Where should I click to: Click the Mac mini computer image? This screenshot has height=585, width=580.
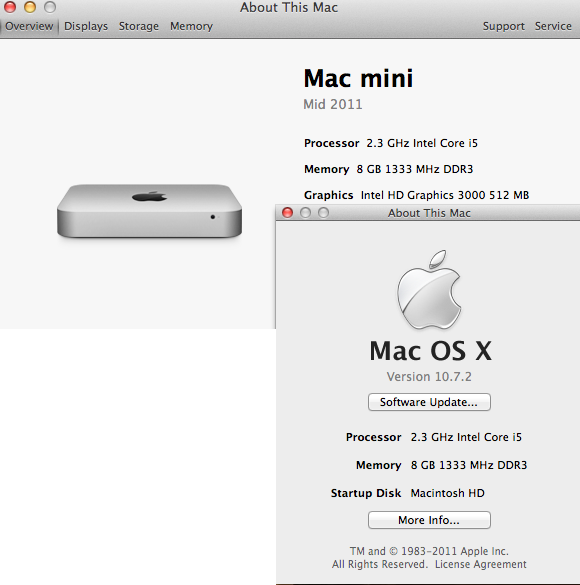150,211
